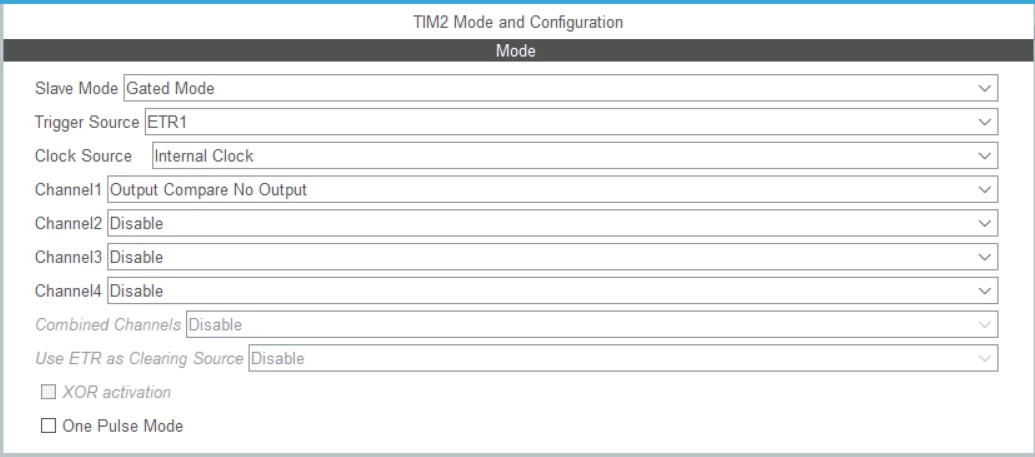Expand Channel2 dropdown chevron
Image resolution: width=1035 pixels, height=457 pixels.
[x=984, y=223]
